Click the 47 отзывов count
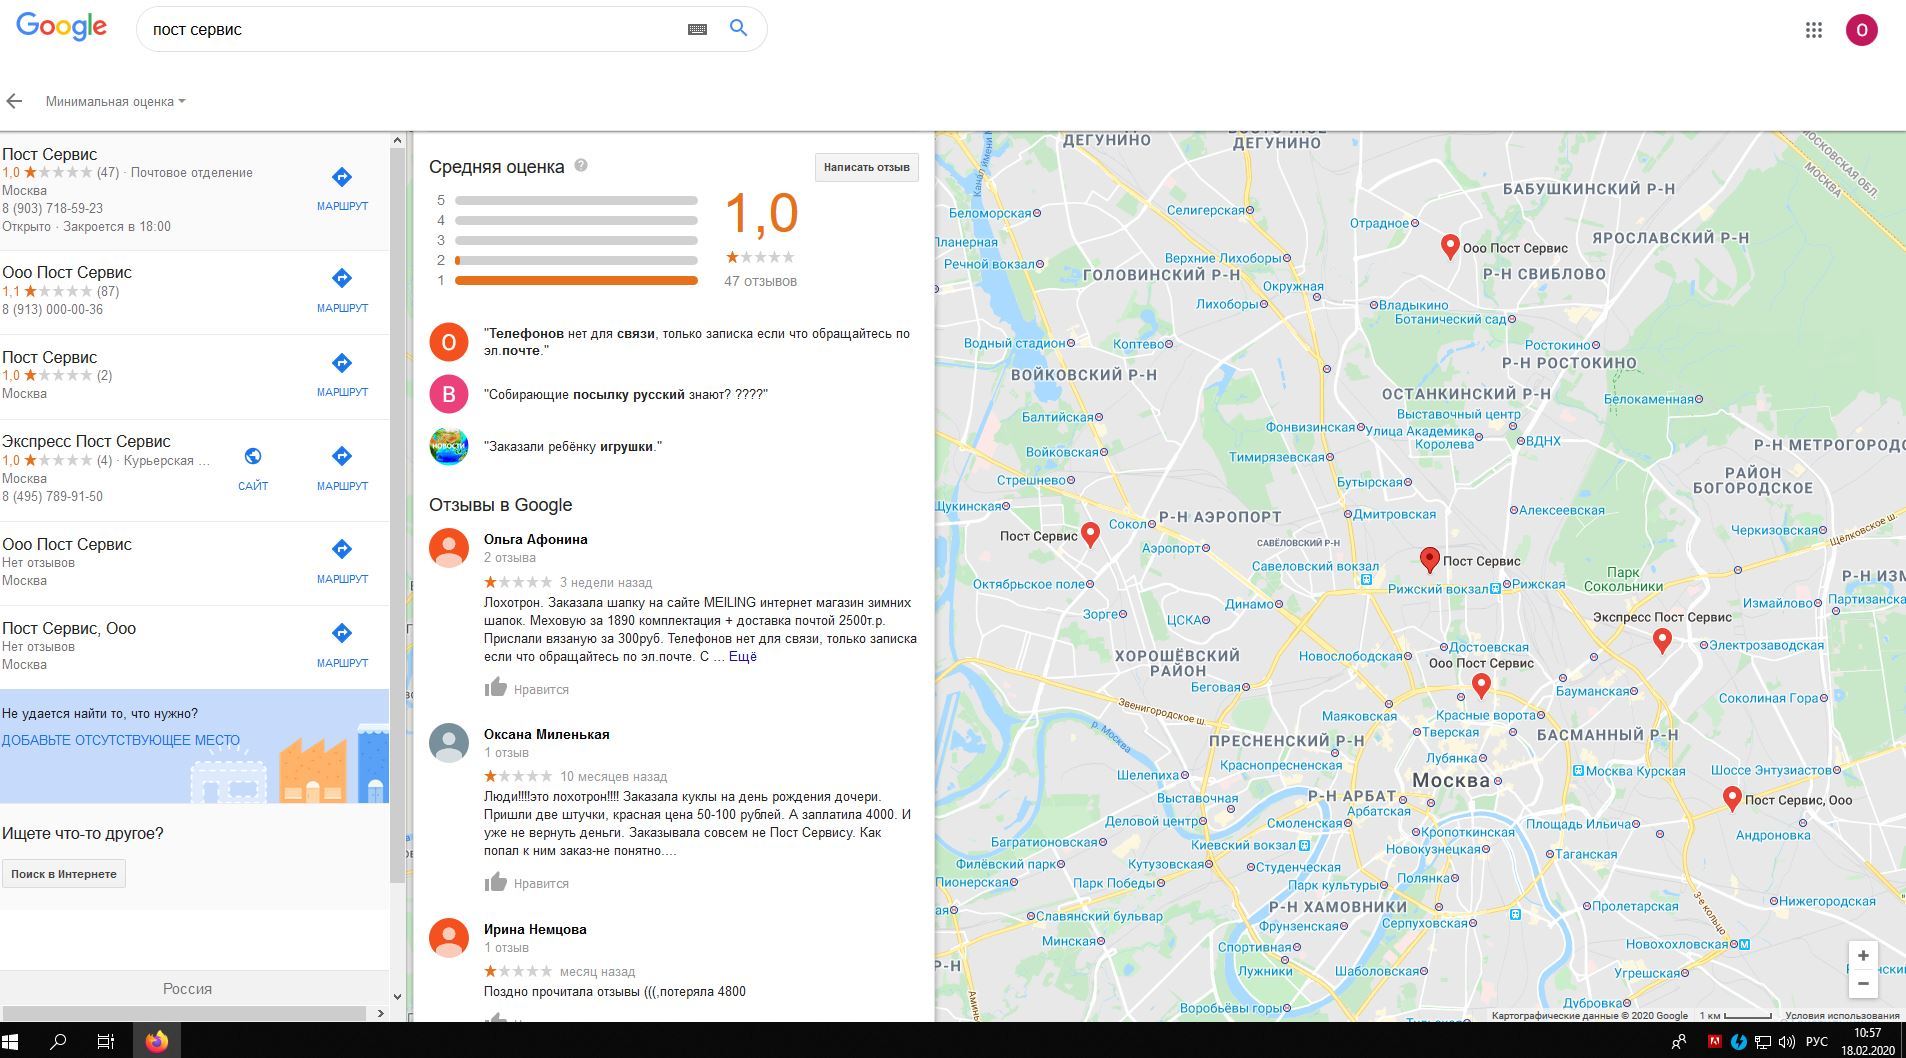 coord(760,281)
